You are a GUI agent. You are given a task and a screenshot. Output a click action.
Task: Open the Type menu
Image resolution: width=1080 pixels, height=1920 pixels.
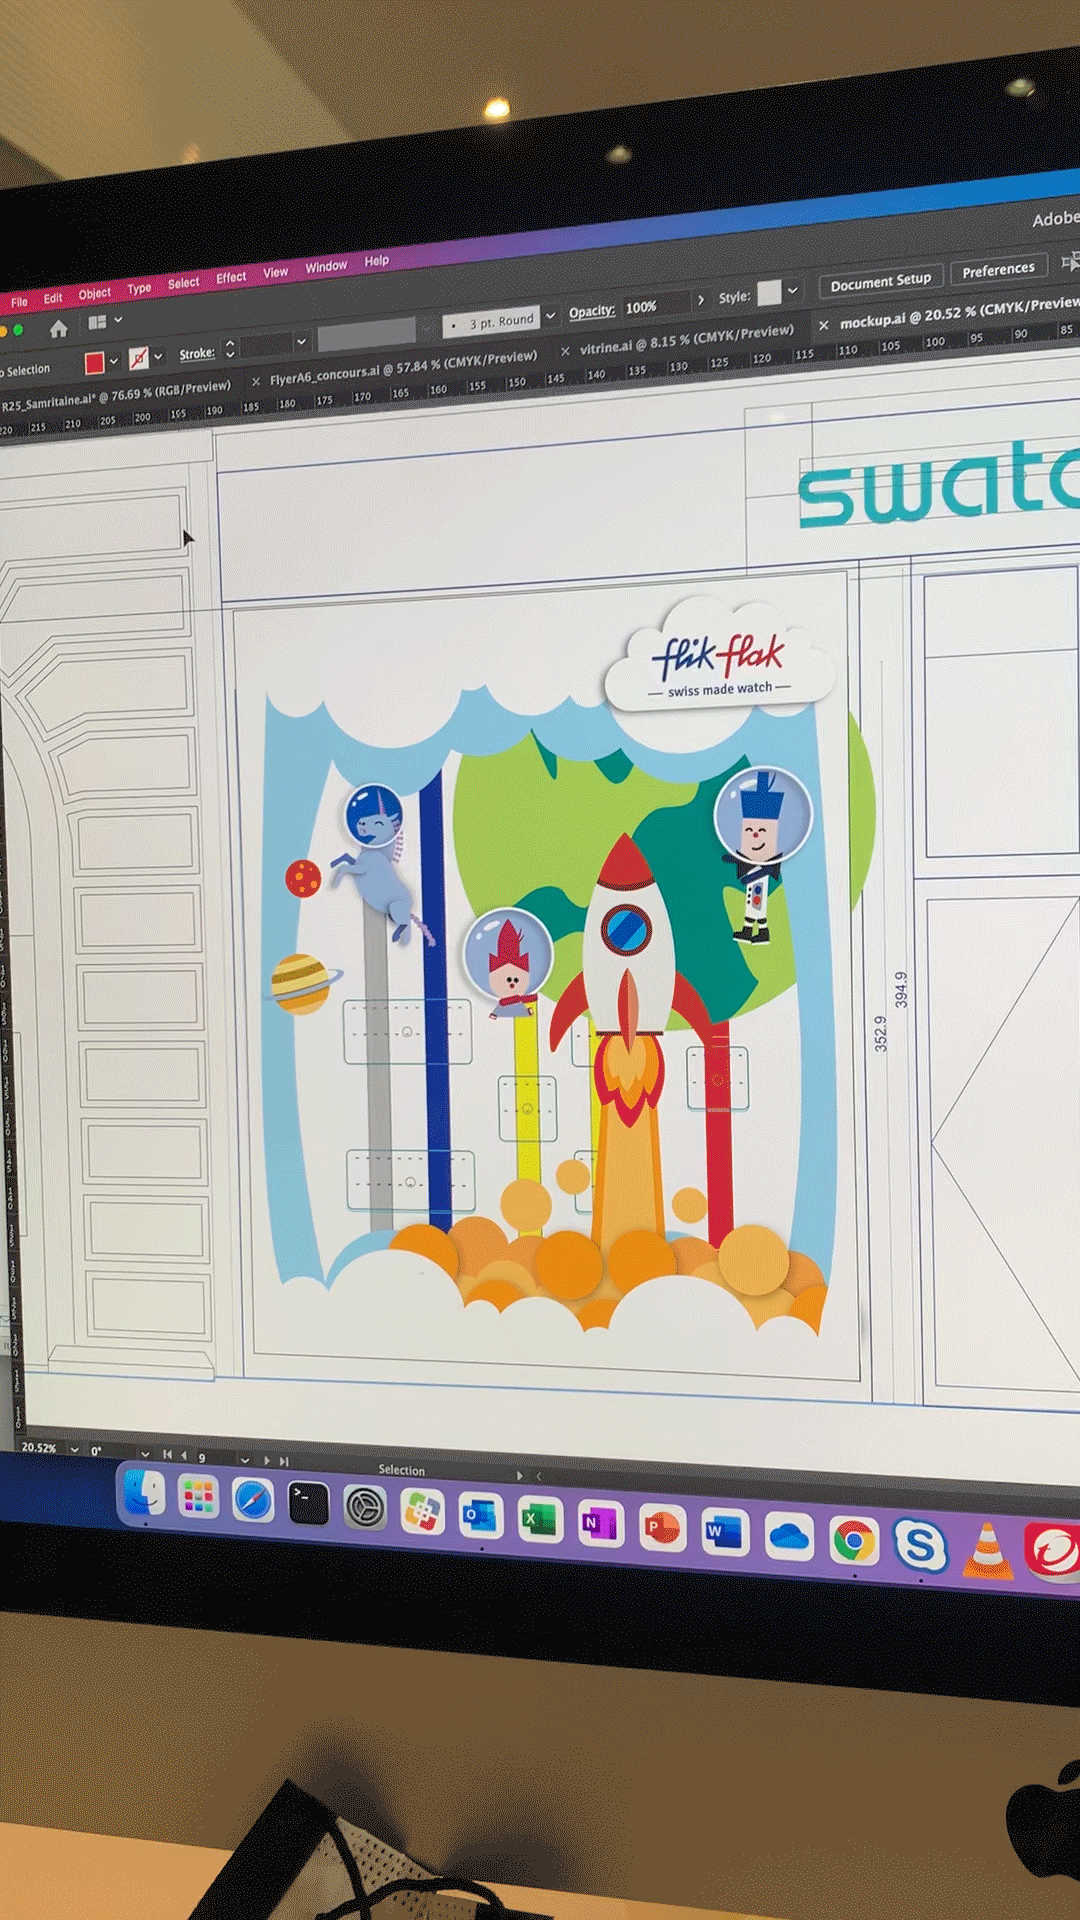click(139, 288)
